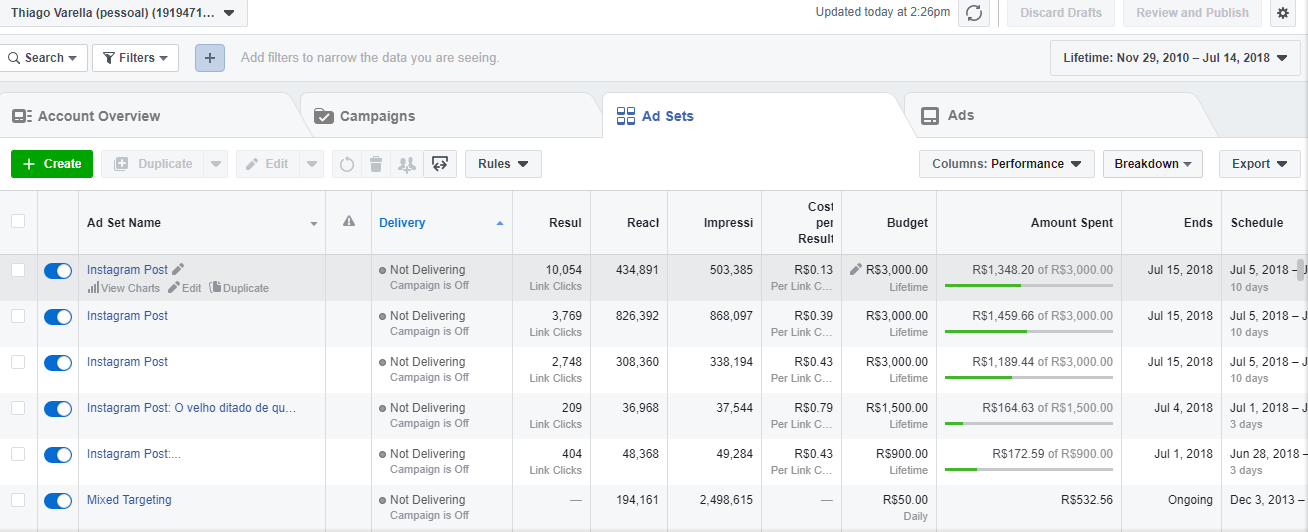The width and height of the screenshot is (1308, 532).
Task: Toggle off the Mixed Targeting ad set
Action: [58, 500]
